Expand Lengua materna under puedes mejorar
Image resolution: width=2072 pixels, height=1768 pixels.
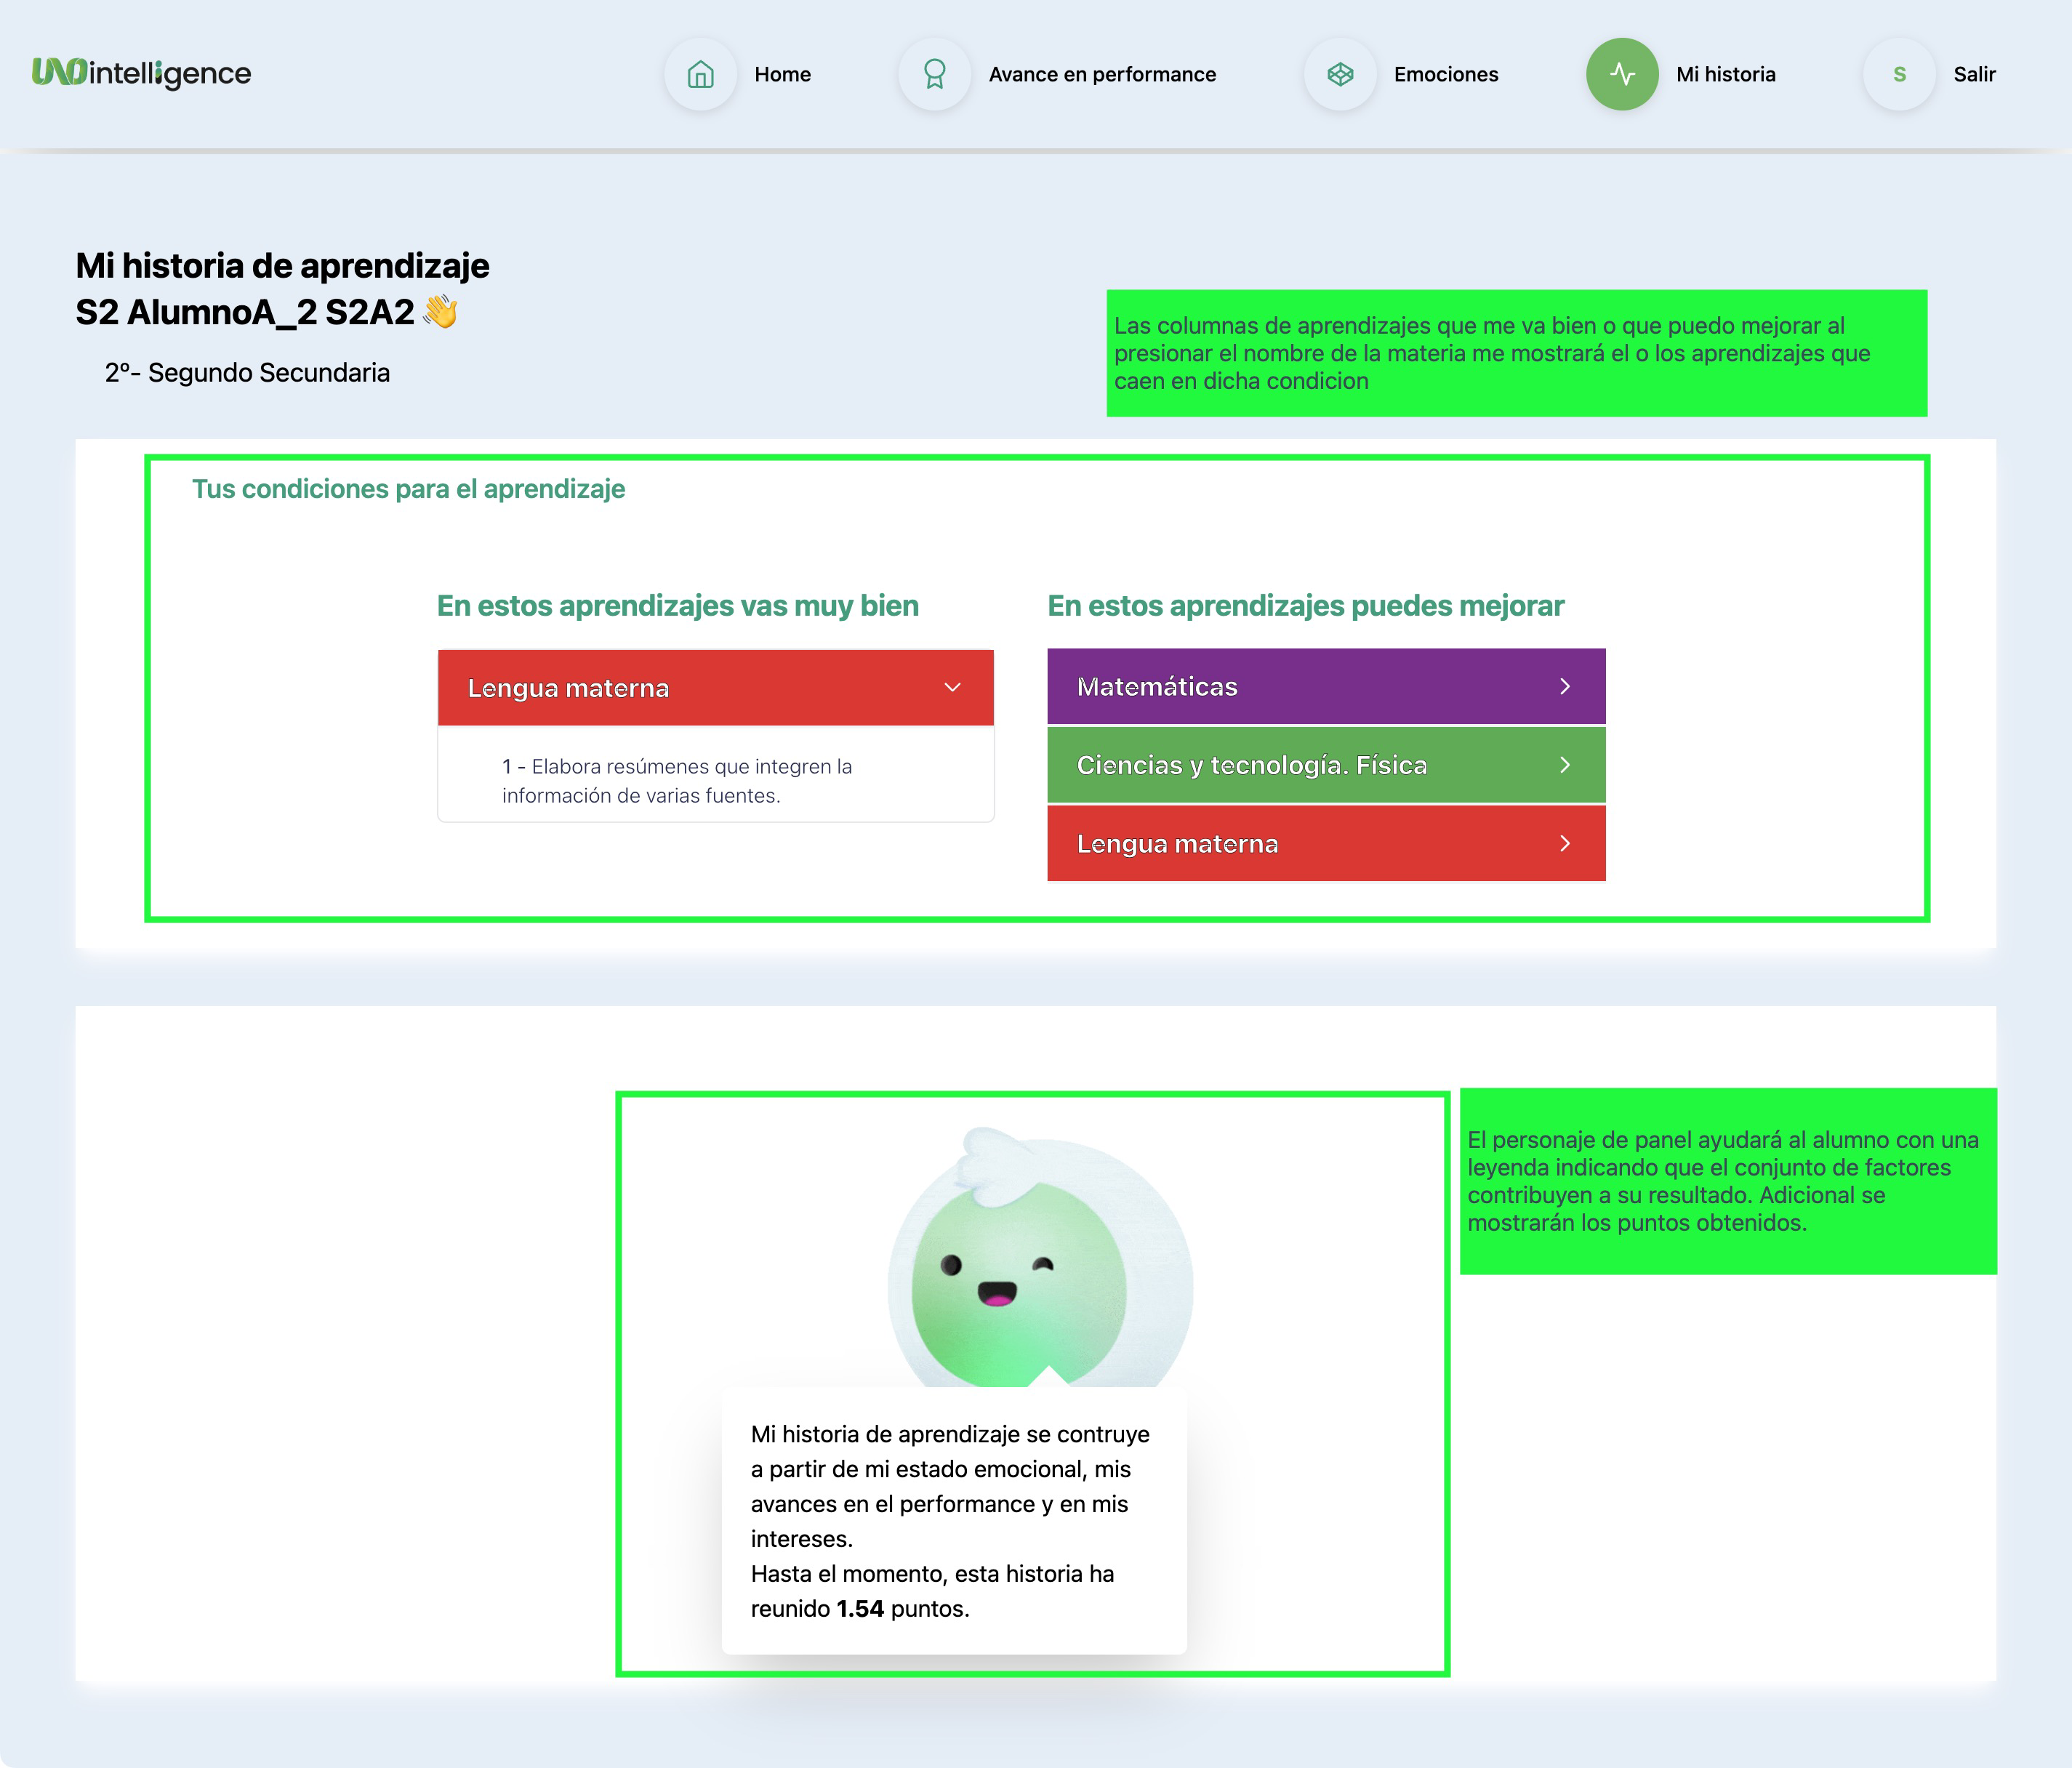1565,844
